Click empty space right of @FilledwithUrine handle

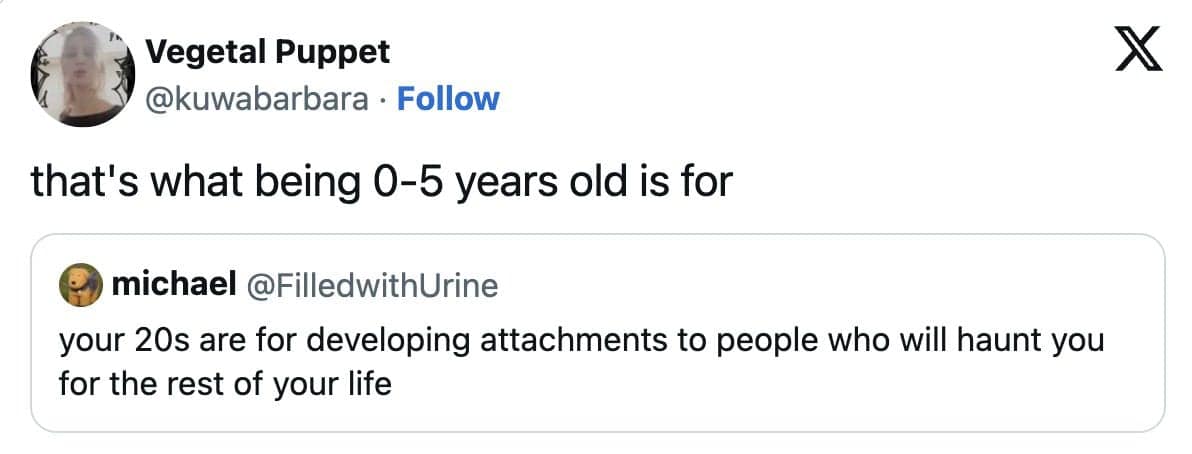pyautogui.click(x=800, y=287)
